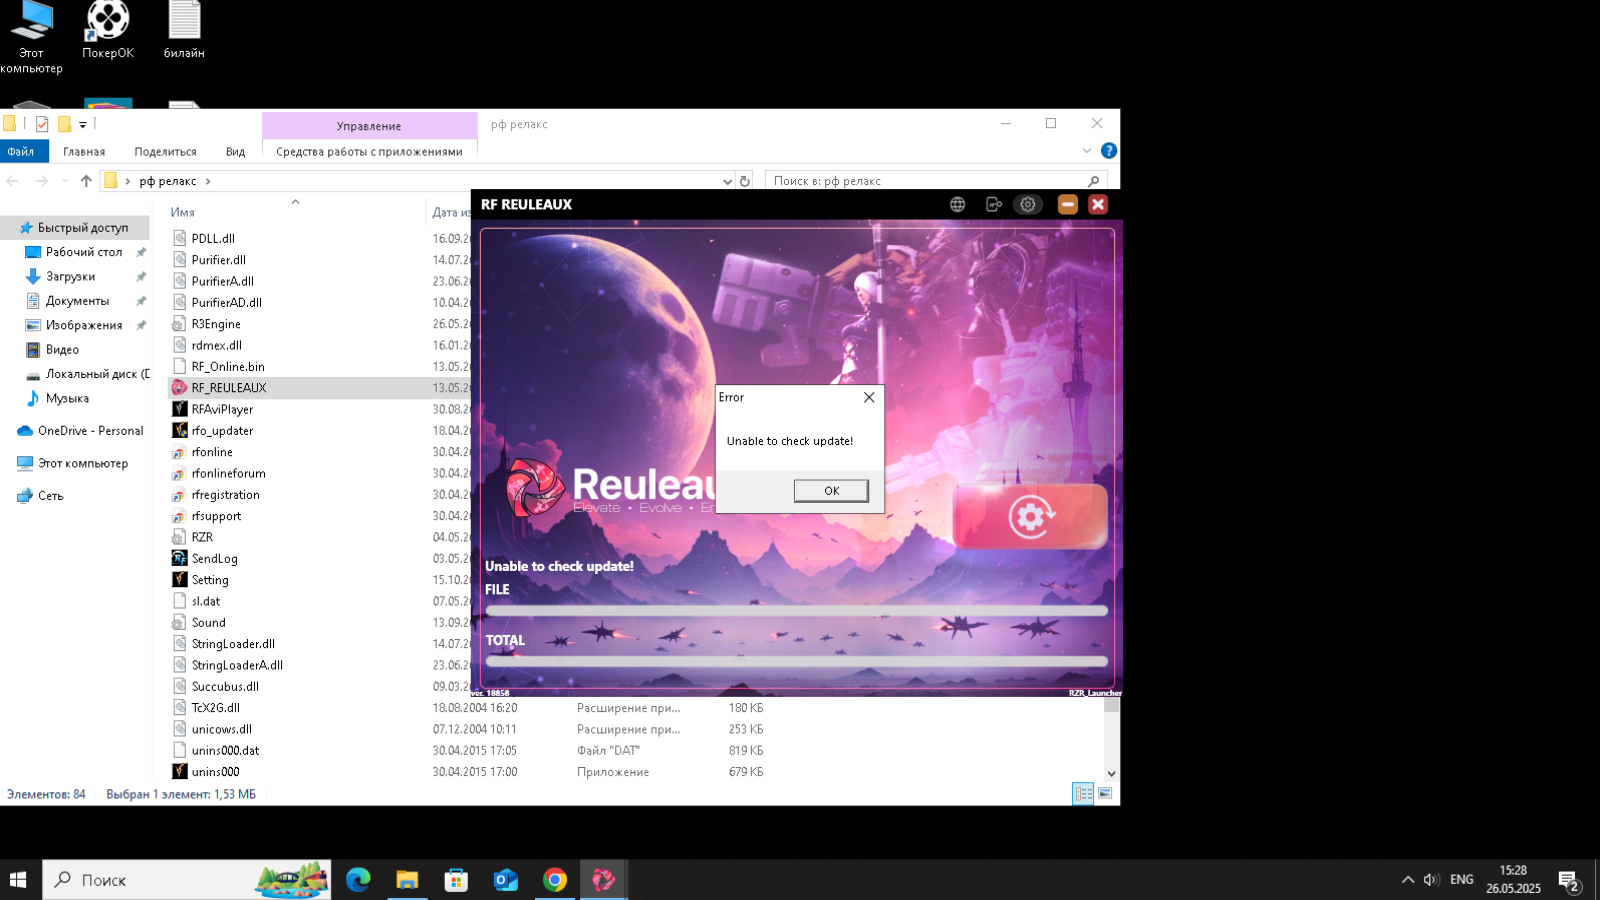1600x900 pixels.
Task: Open Средства работы с приложениями tab
Action: tap(369, 151)
